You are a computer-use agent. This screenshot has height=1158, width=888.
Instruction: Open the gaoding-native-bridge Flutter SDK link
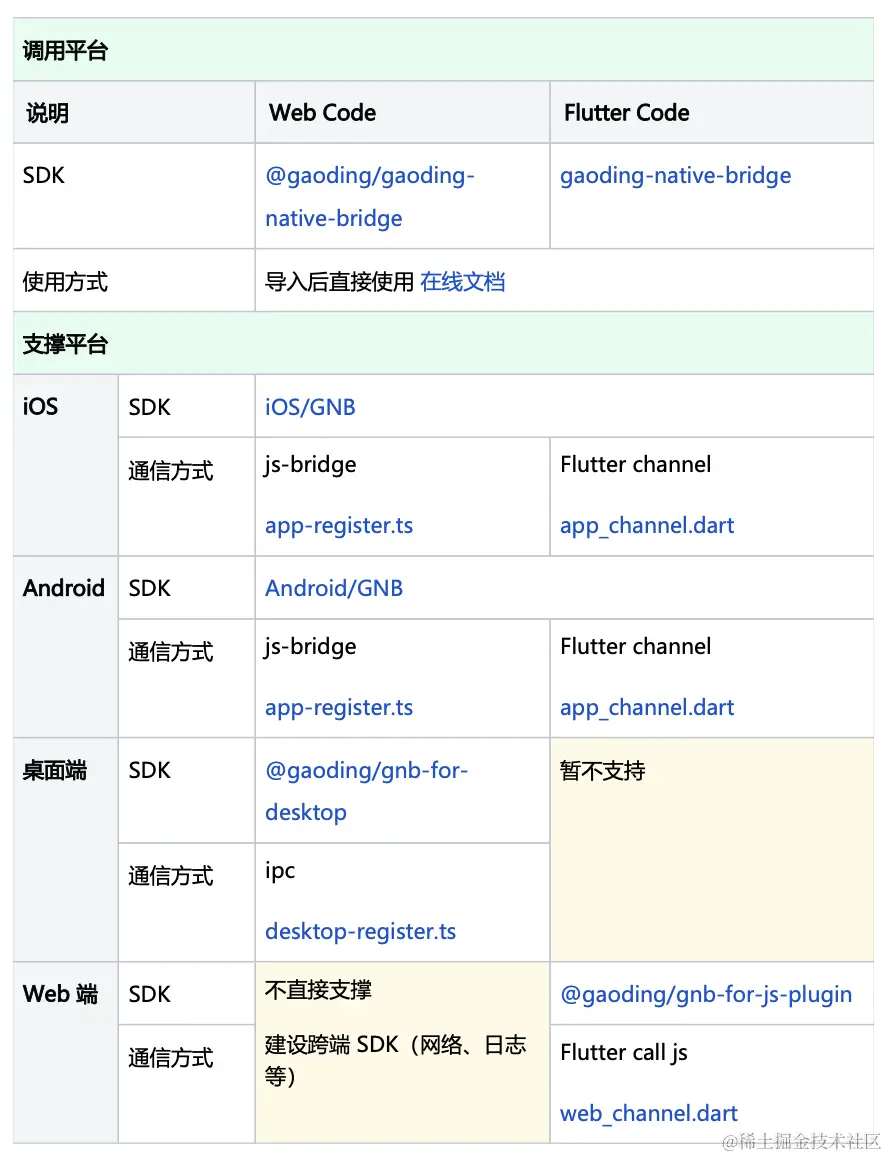click(x=675, y=176)
